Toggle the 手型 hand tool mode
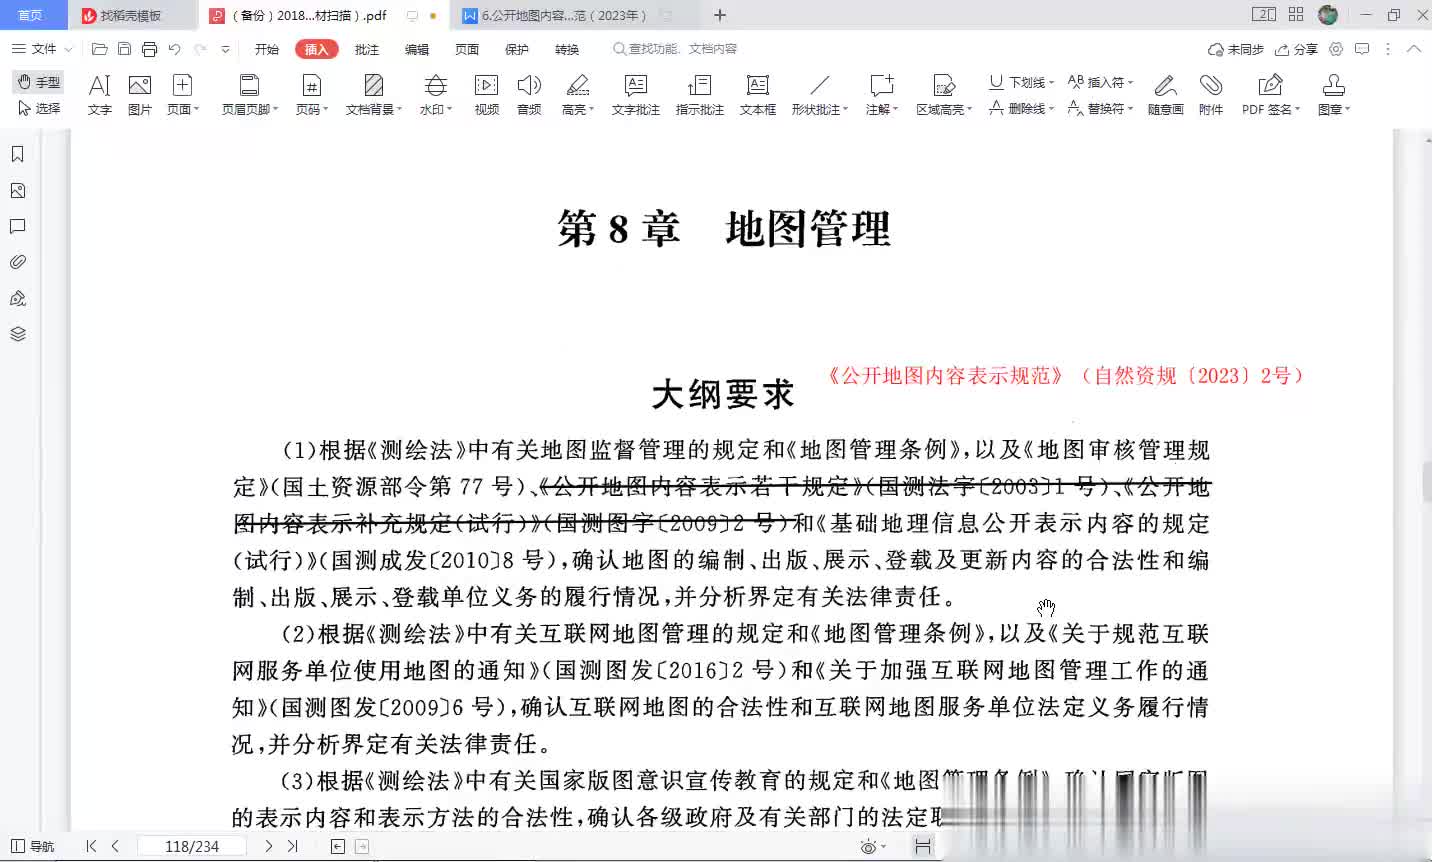 tap(39, 82)
